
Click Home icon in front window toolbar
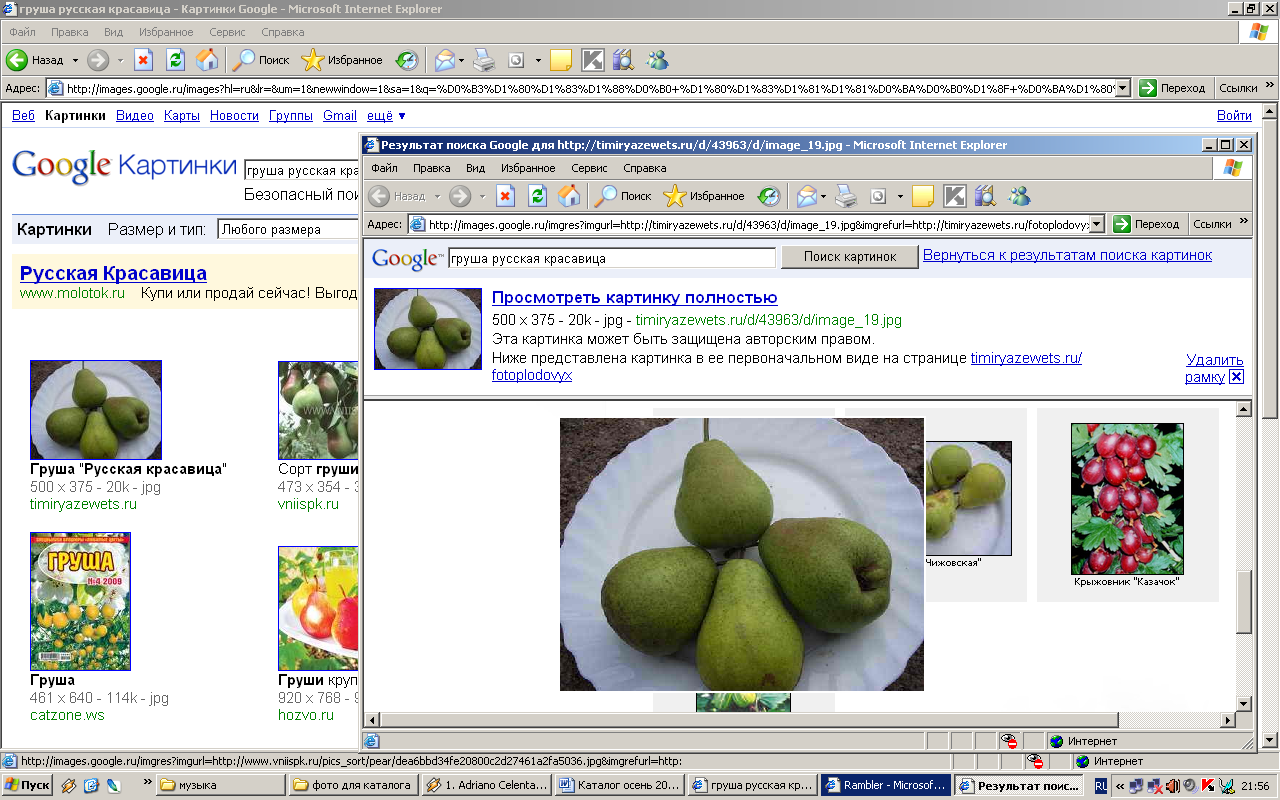569,196
